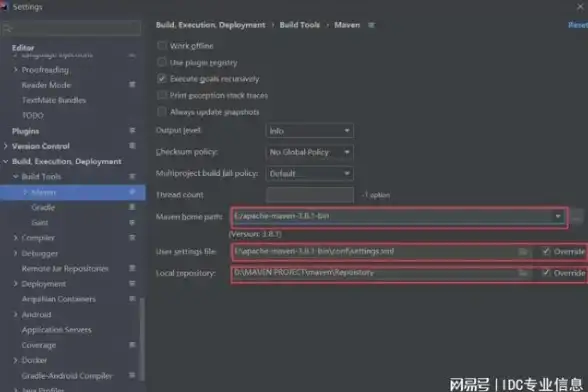
Task: Click project-level icon beside Gradle-Android Compiler
Action: pyautogui.click(x=132, y=375)
